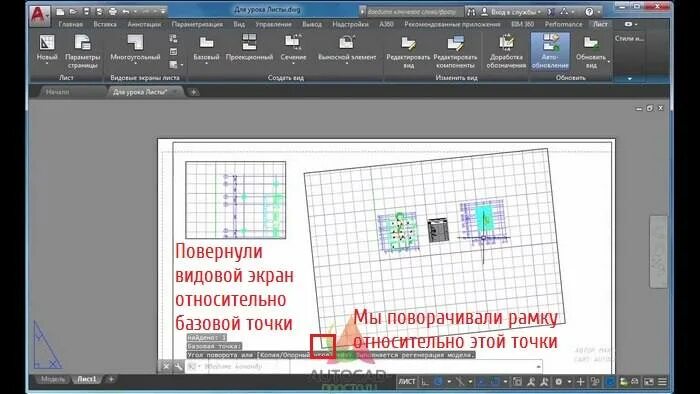700x394 pixels.
Task: Toggle Авто-обновление auto update
Action: 550,51
